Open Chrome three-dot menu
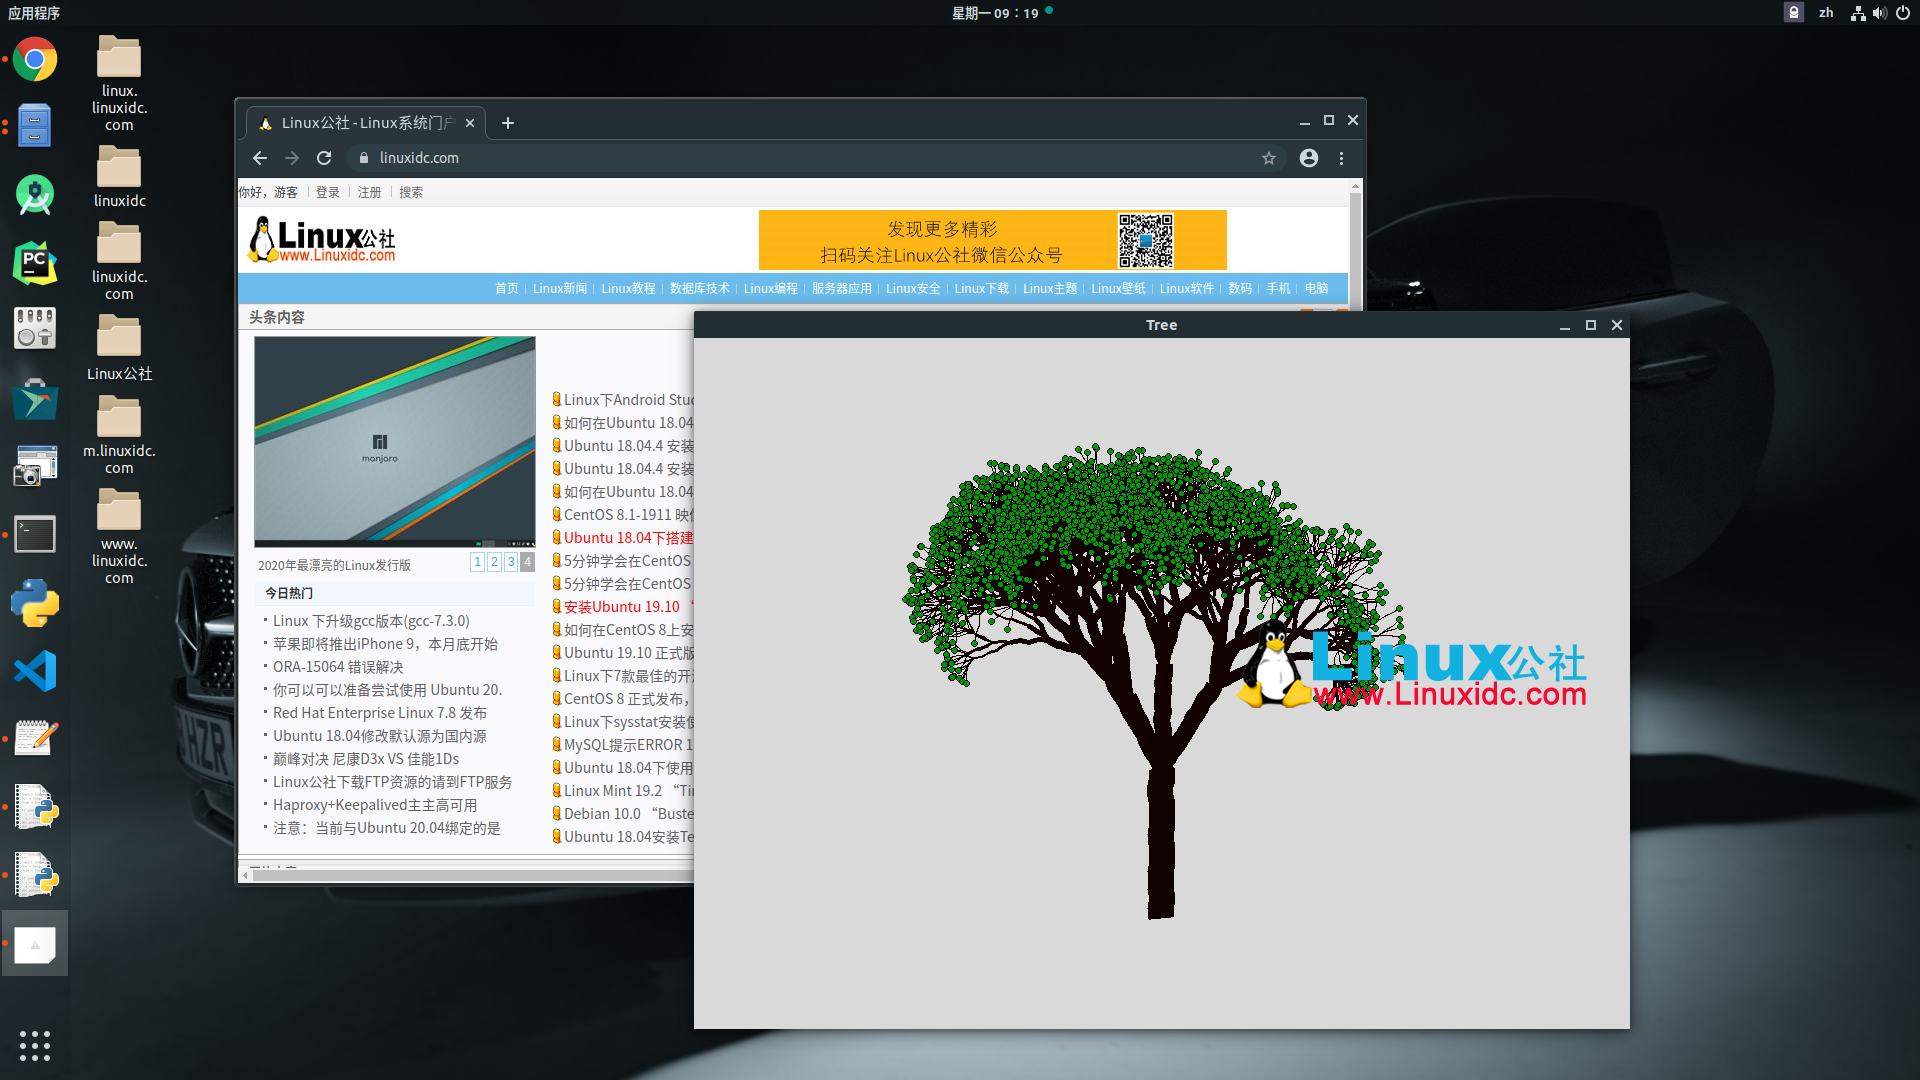 point(1342,158)
